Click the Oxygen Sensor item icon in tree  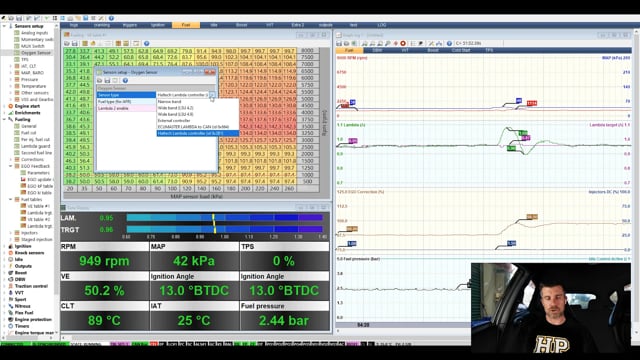click(17, 53)
